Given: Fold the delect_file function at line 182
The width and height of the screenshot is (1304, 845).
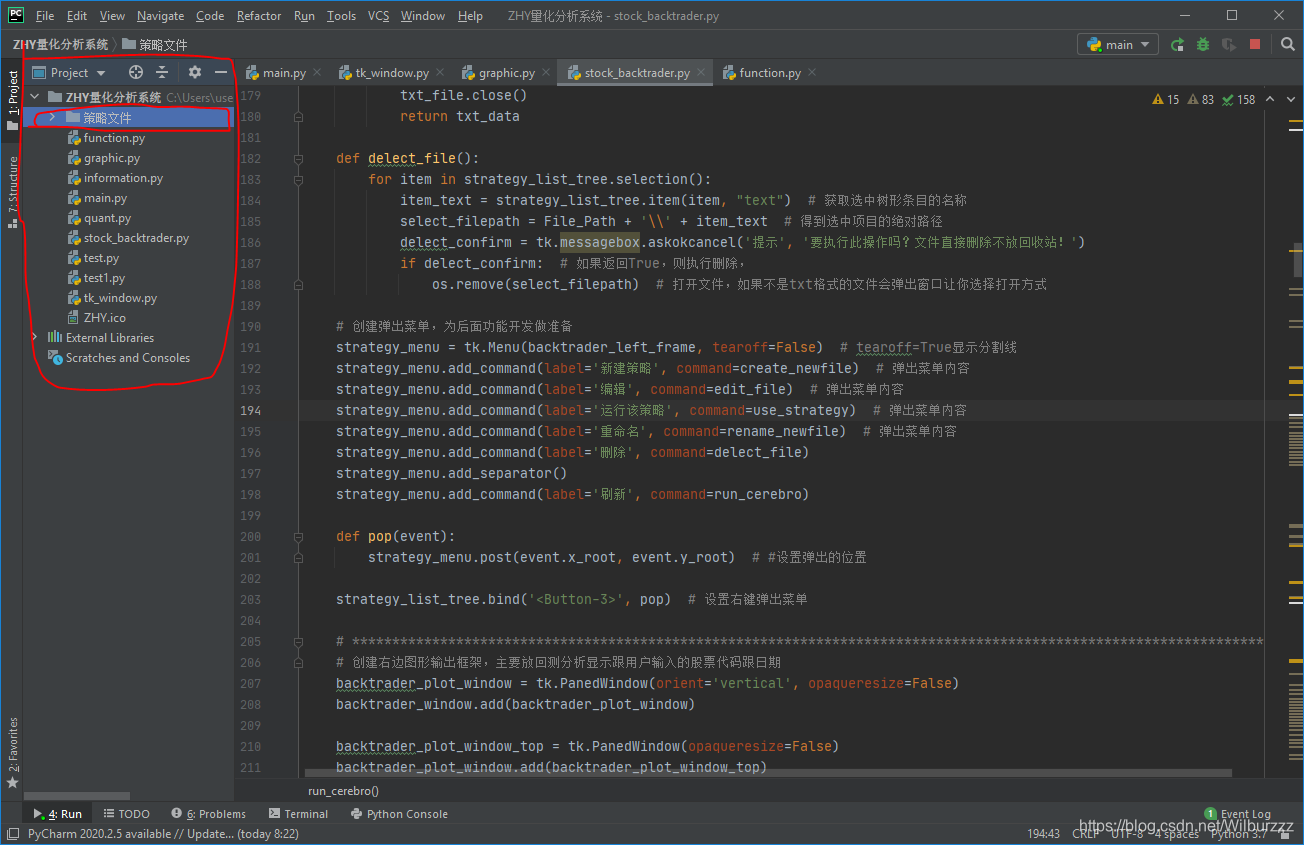Looking at the screenshot, I should 298,158.
